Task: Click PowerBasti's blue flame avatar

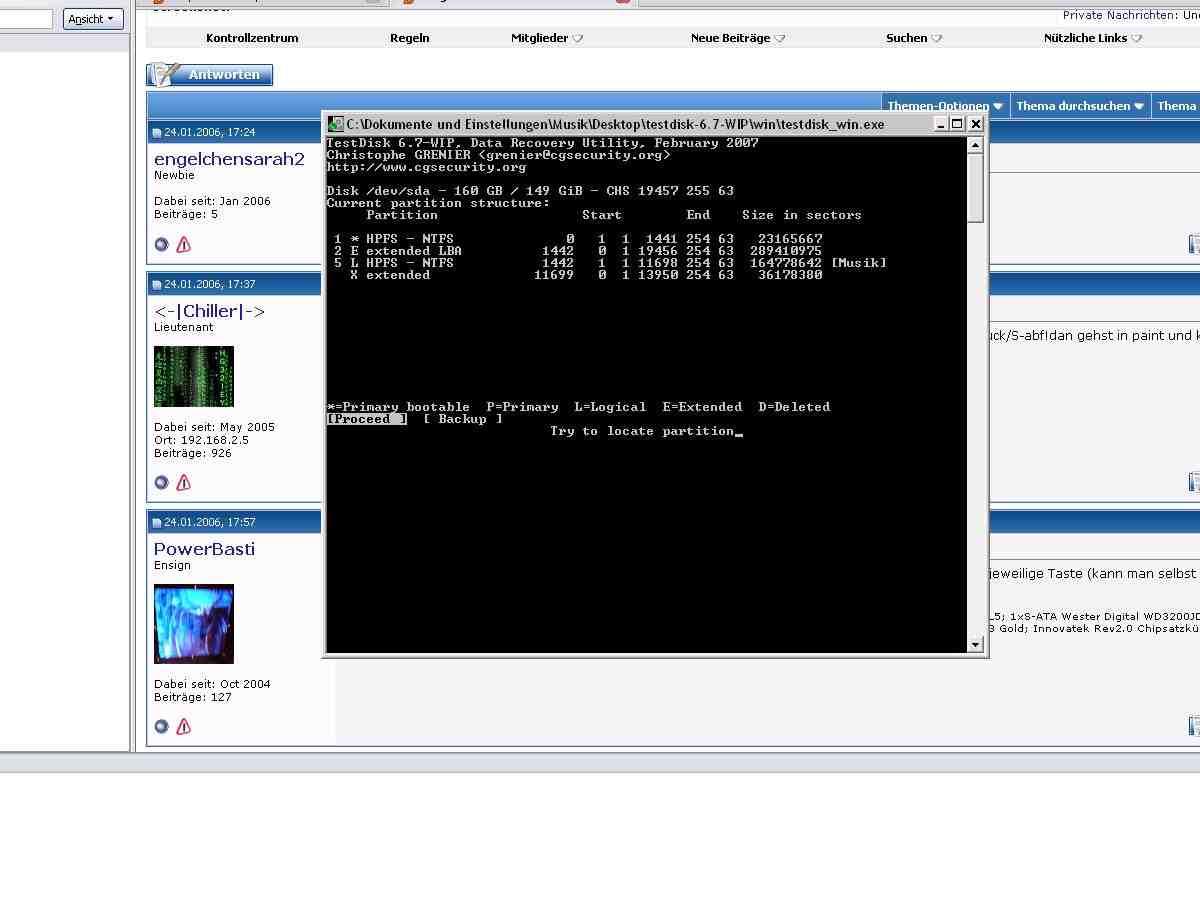Action: [x=194, y=624]
